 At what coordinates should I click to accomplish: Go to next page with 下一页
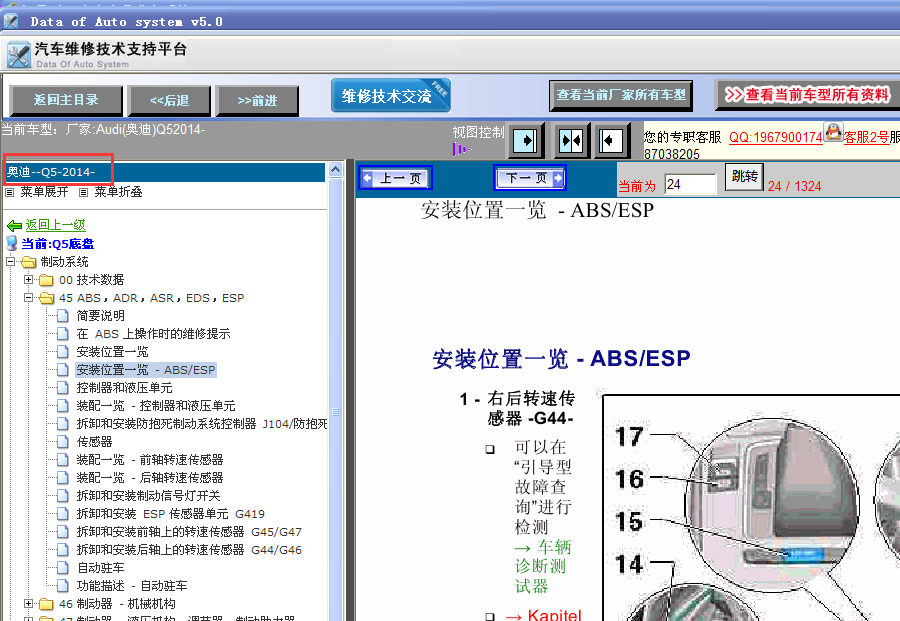pyautogui.click(x=530, y=177)
